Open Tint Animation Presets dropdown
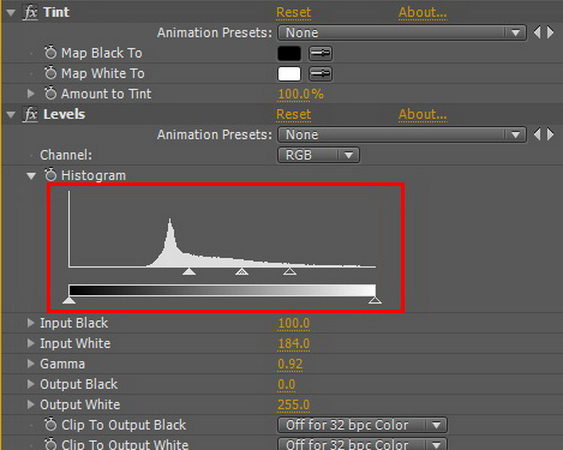 click(x=402, y=33)
